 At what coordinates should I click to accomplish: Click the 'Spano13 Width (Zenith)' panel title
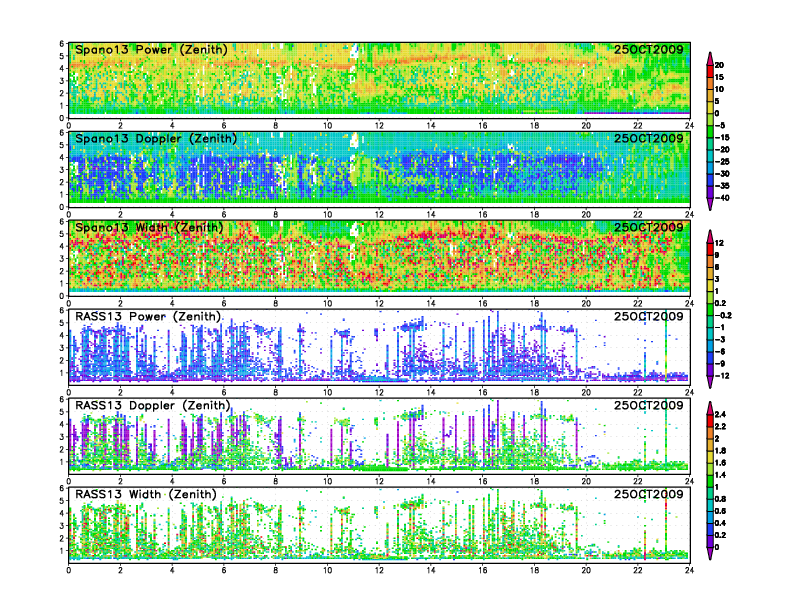pos(149,228)
